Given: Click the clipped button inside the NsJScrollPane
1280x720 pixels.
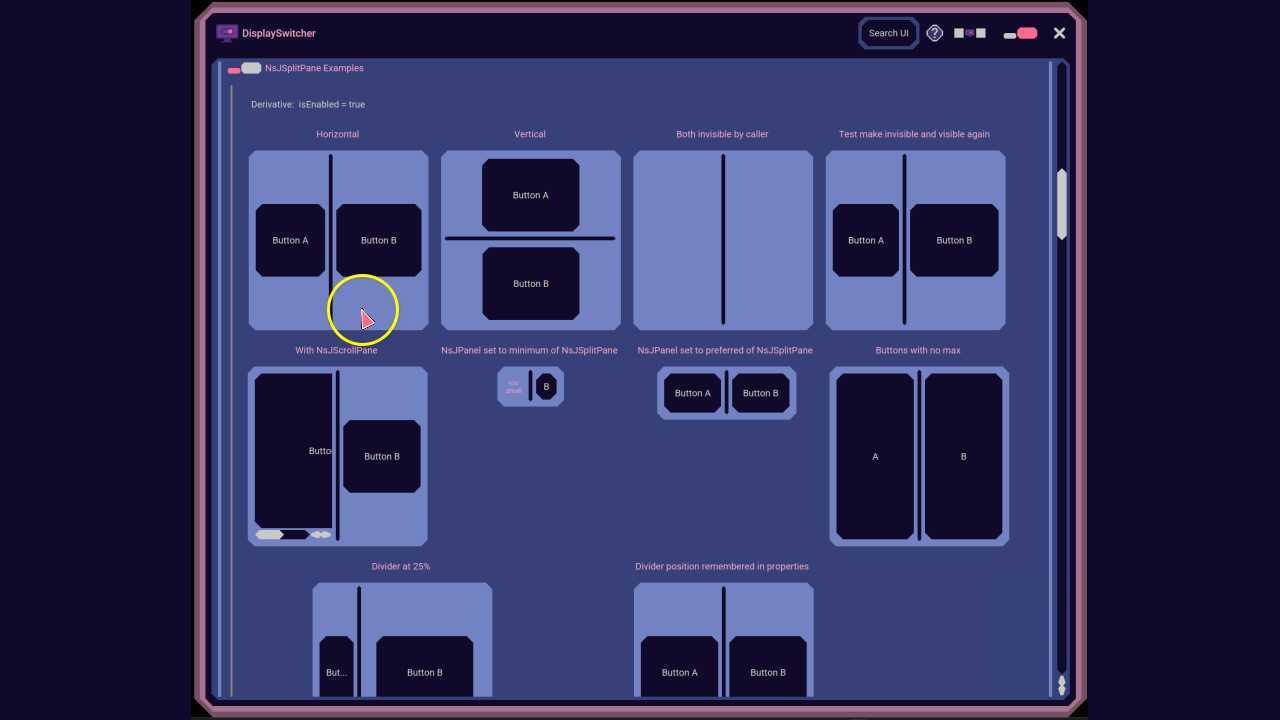Looking at the screenshot, I should point(294,451).
